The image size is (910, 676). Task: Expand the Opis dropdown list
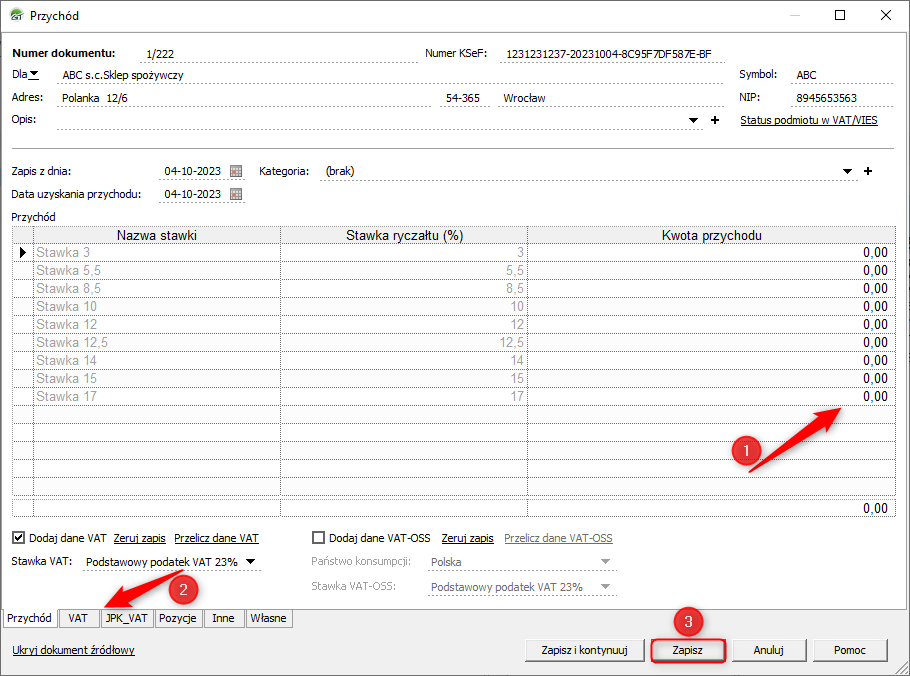coord(693,121)
